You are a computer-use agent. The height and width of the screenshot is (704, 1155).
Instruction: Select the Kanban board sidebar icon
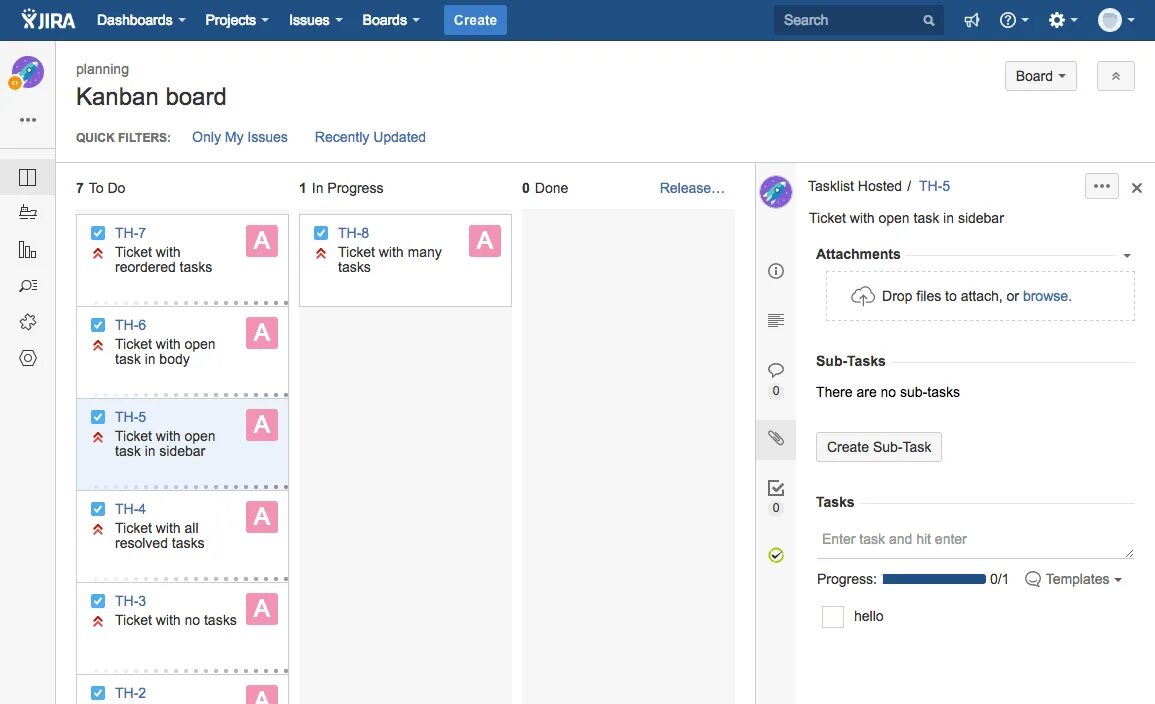pyautogui.click(x=27, y=177)
